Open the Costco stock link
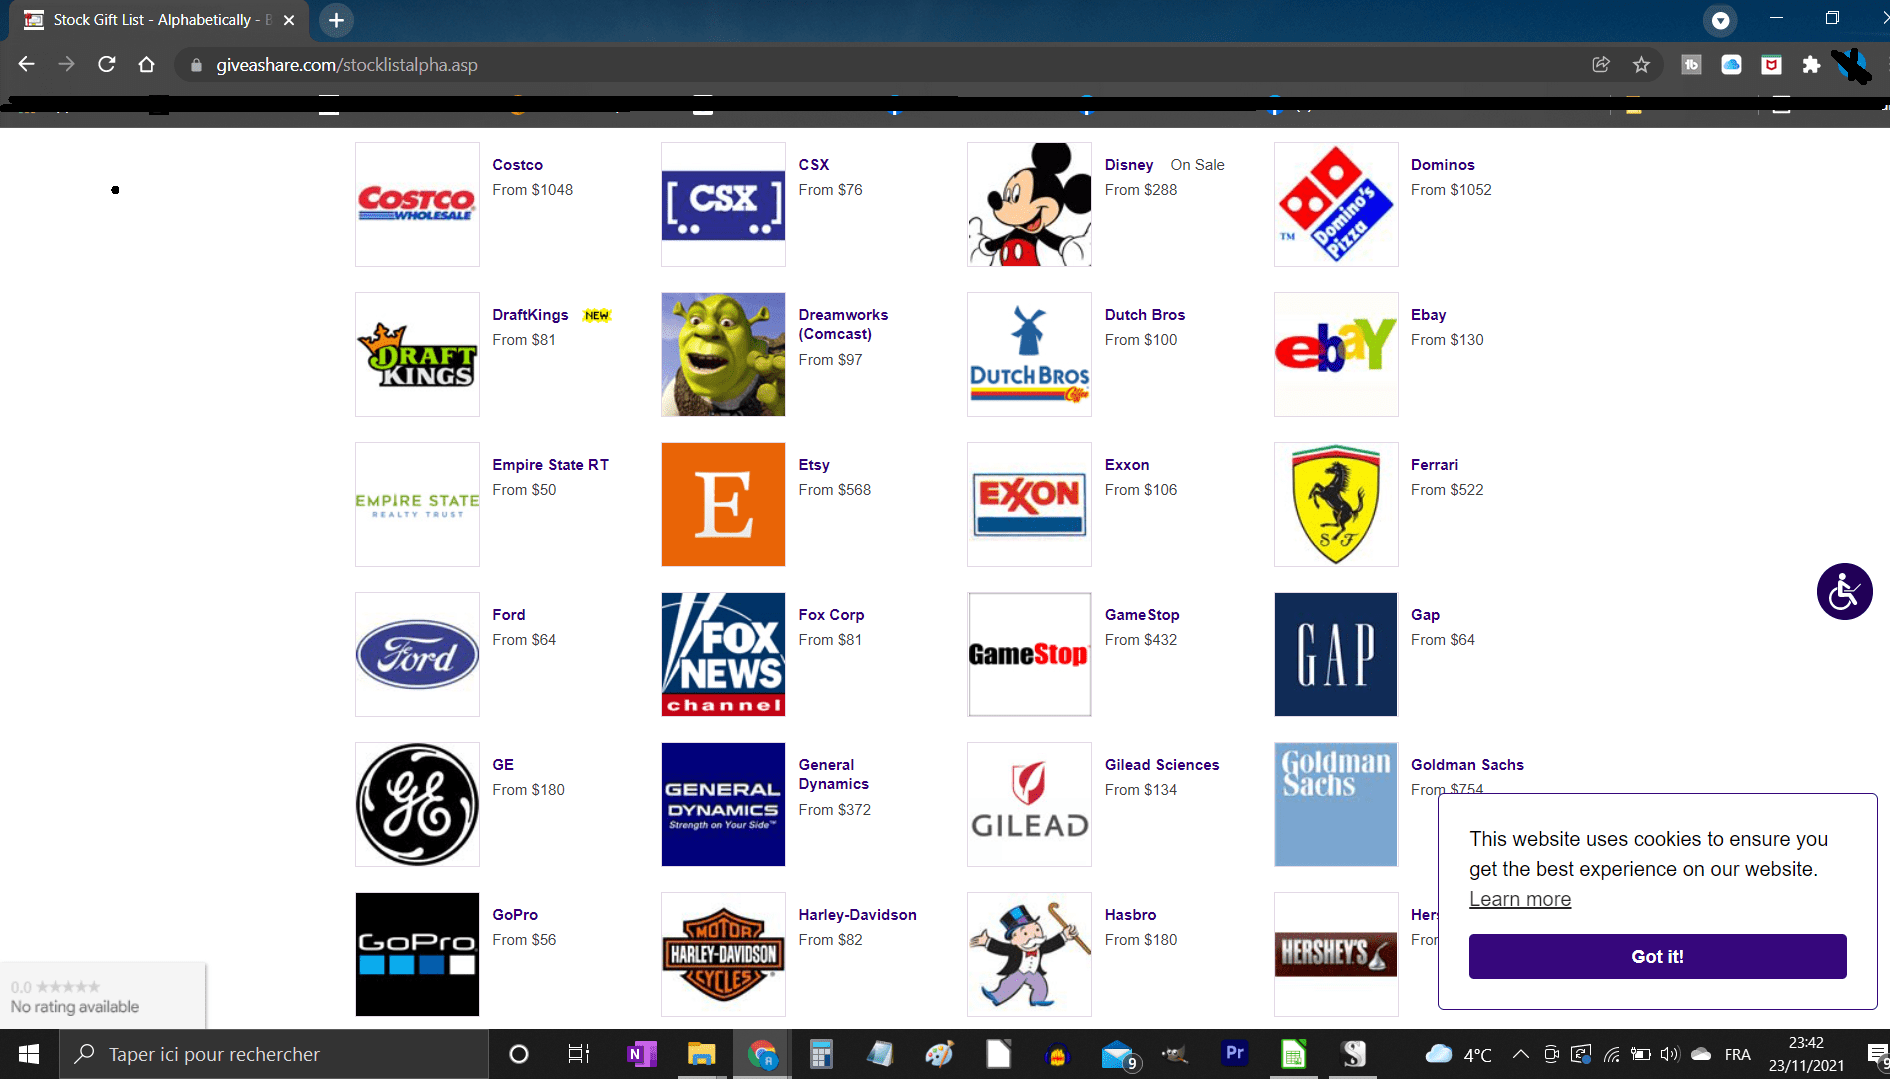 pos(518,165)
